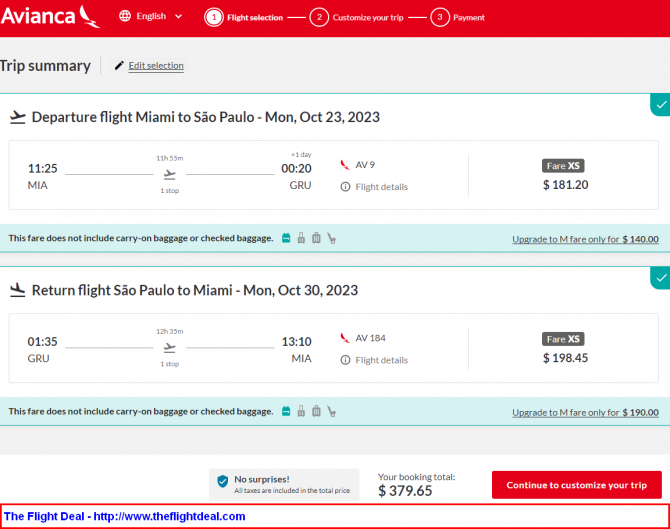670x529 pixels.
Task: Click the $181.20 fare price
Action: 565,185
